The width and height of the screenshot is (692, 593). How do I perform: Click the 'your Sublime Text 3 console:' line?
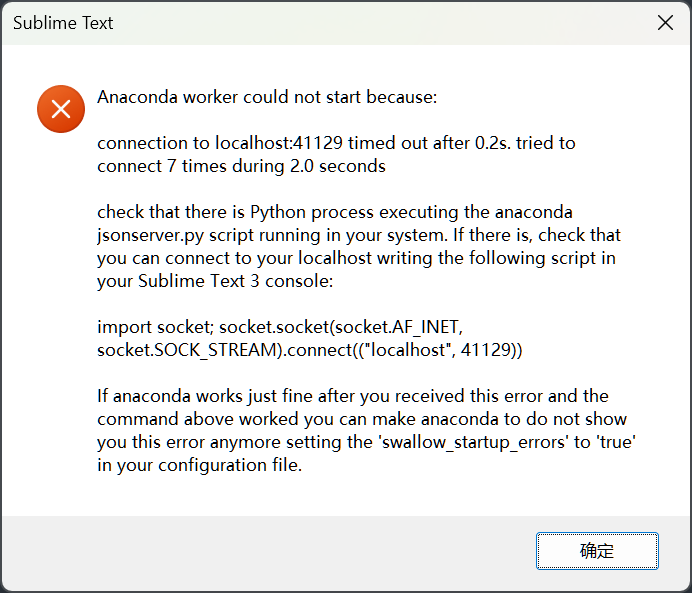(x=215, y=281)
